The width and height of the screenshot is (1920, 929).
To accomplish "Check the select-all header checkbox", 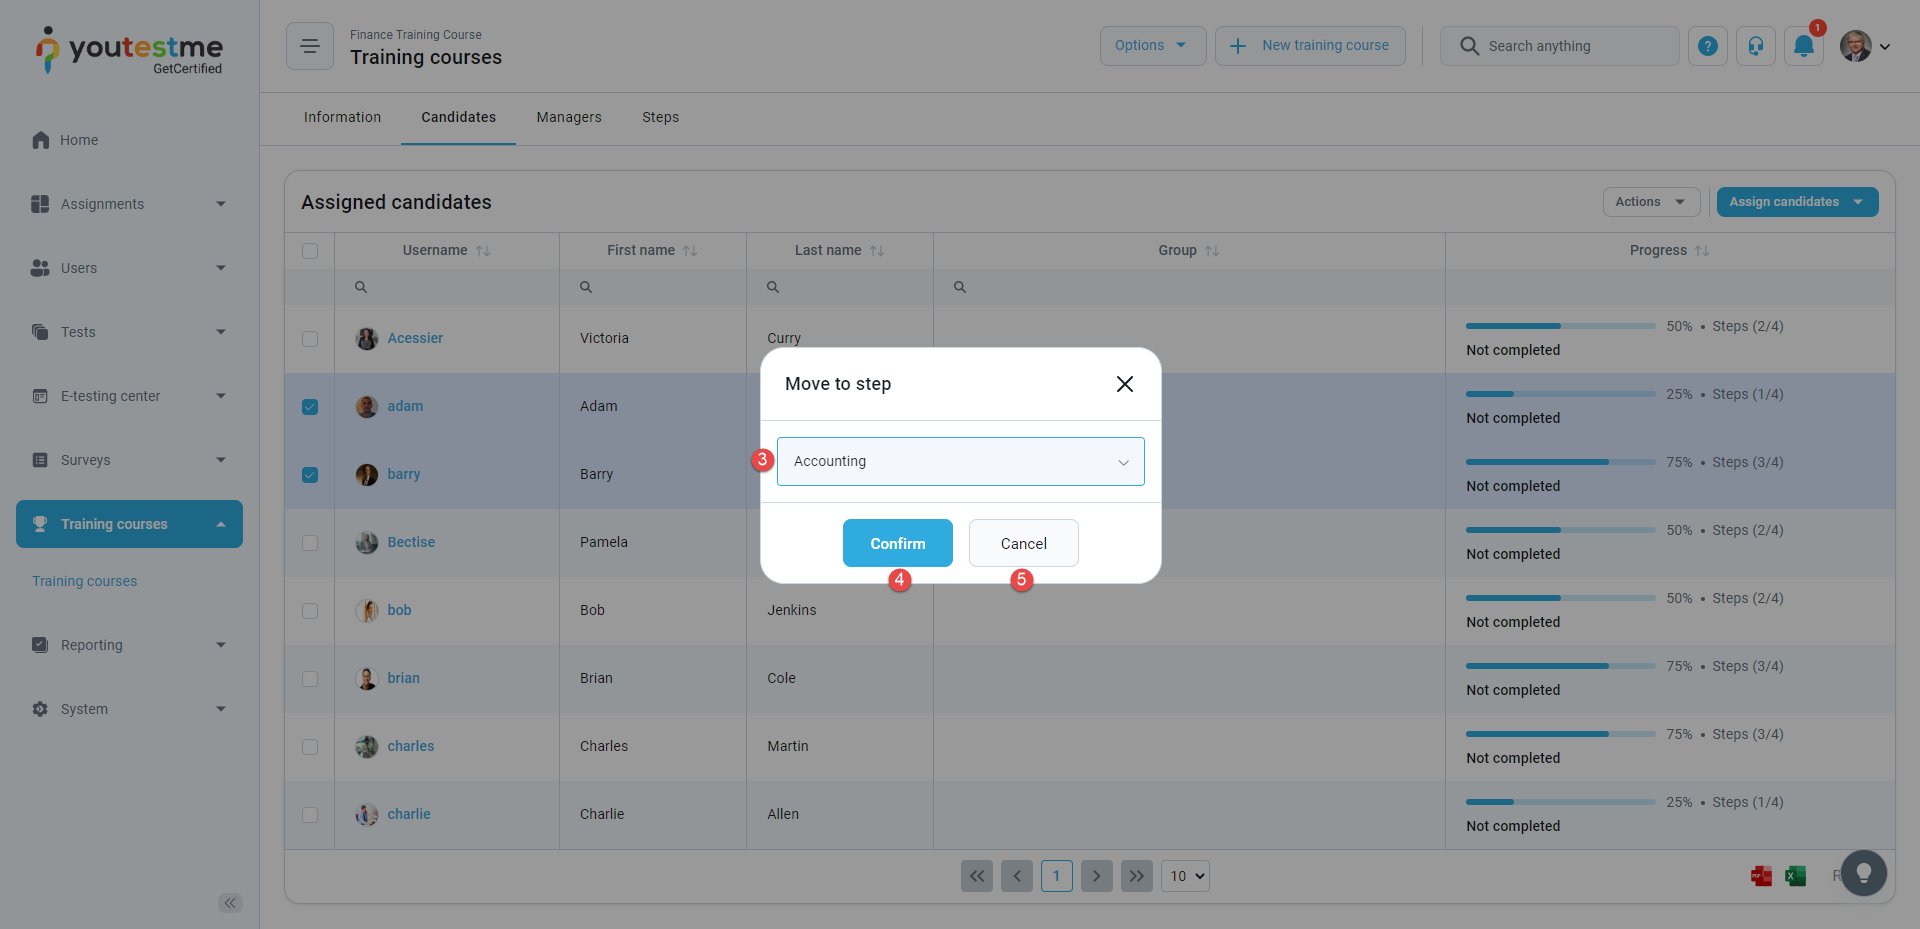I will point(310,251).
